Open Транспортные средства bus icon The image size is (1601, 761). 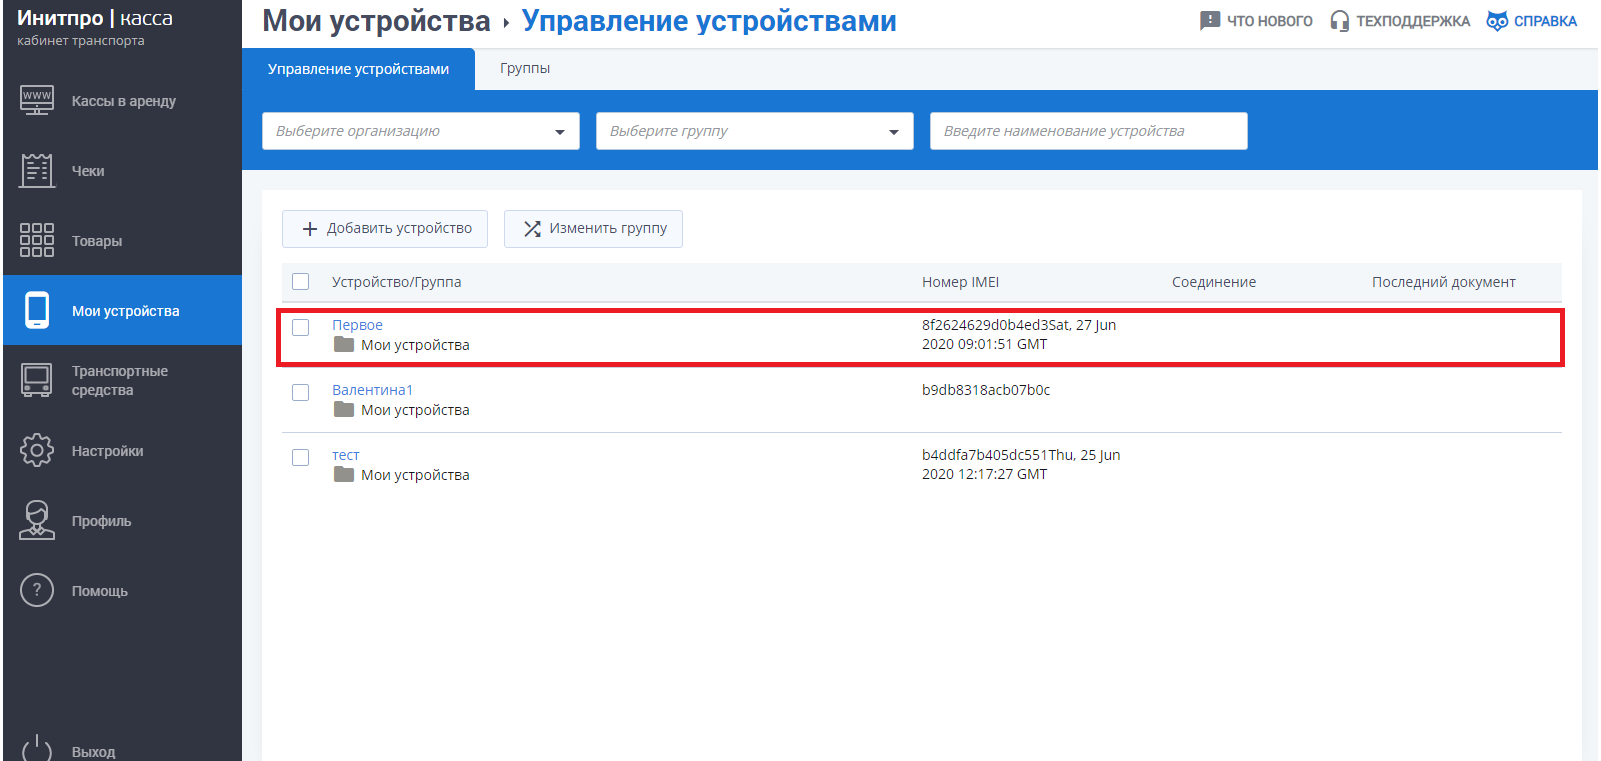[37, 381]
